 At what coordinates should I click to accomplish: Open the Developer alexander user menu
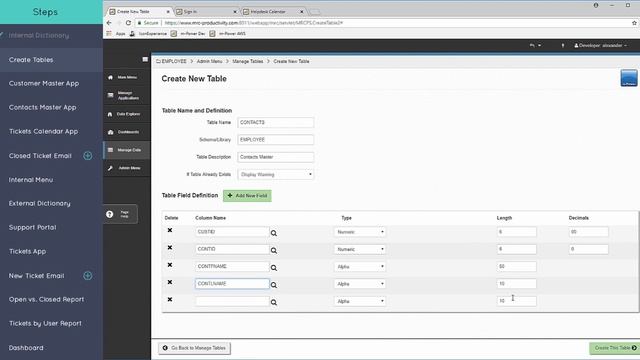[x=600, y=45]
